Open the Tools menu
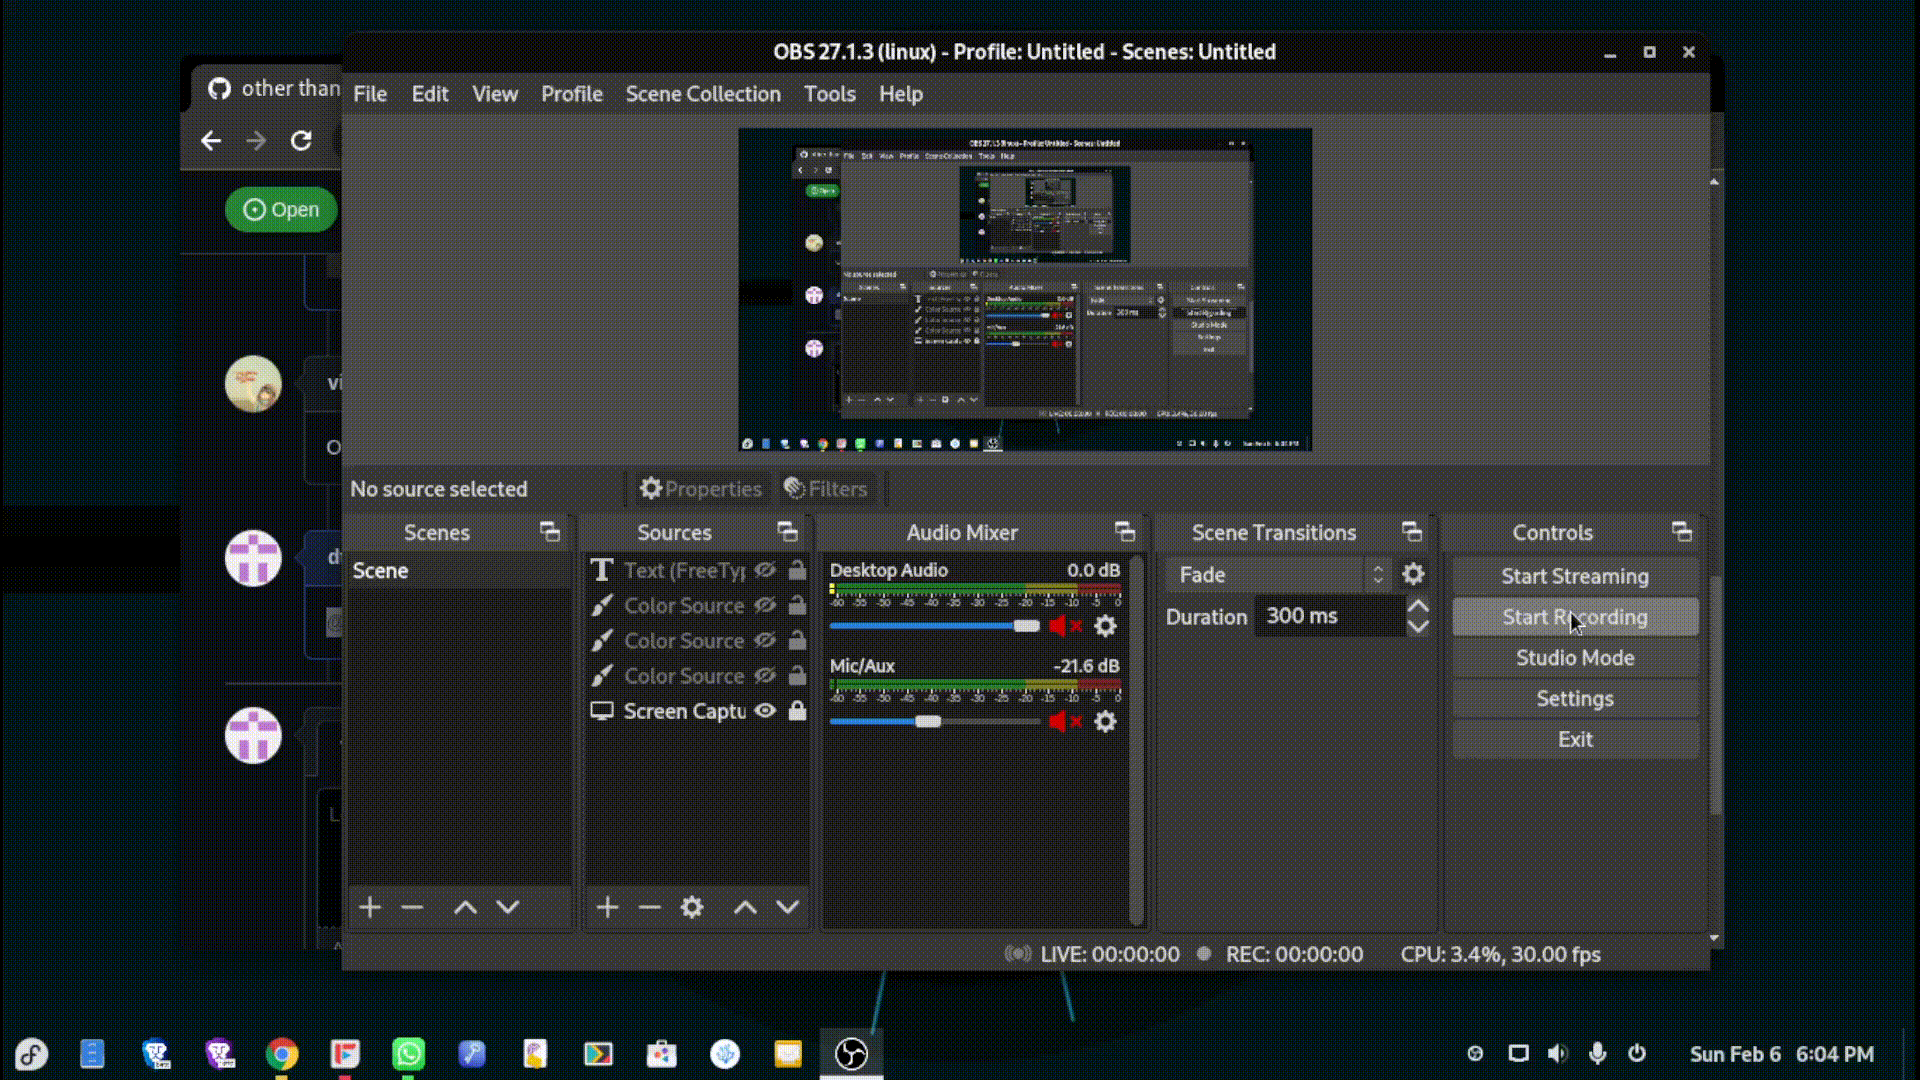 (x=829, y=94)
